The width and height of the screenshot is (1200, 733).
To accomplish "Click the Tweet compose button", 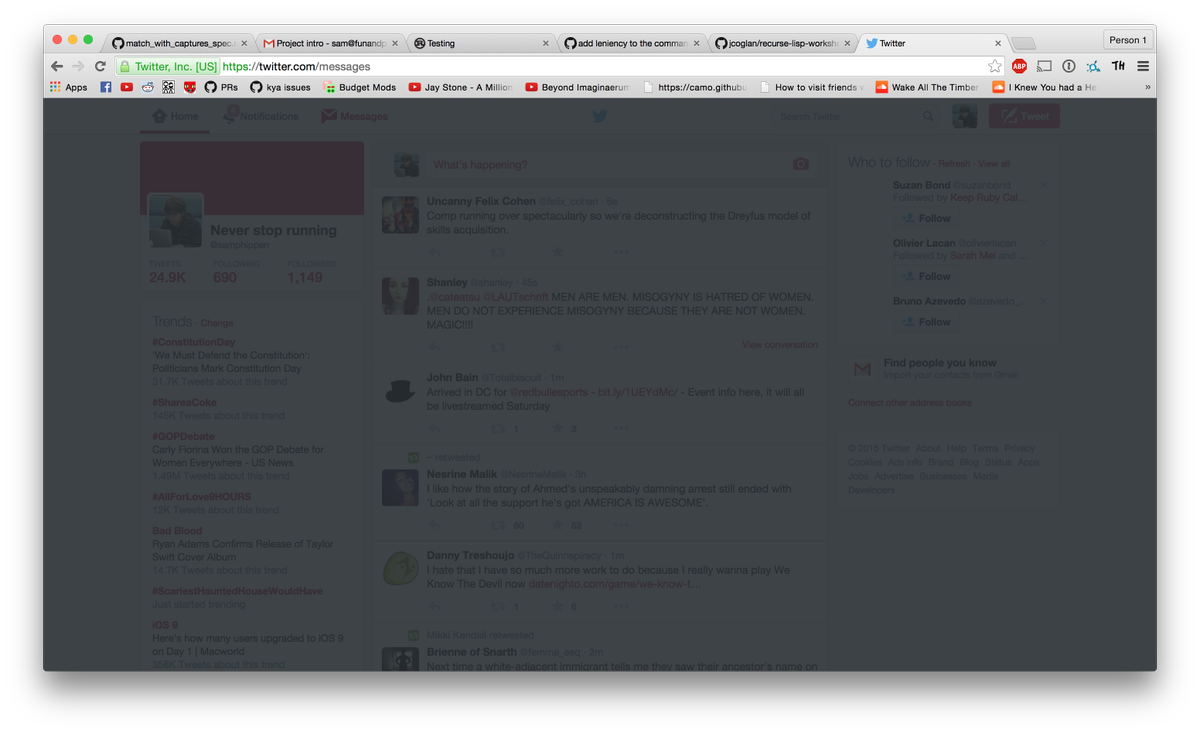I will click(x=1024, y=116).
